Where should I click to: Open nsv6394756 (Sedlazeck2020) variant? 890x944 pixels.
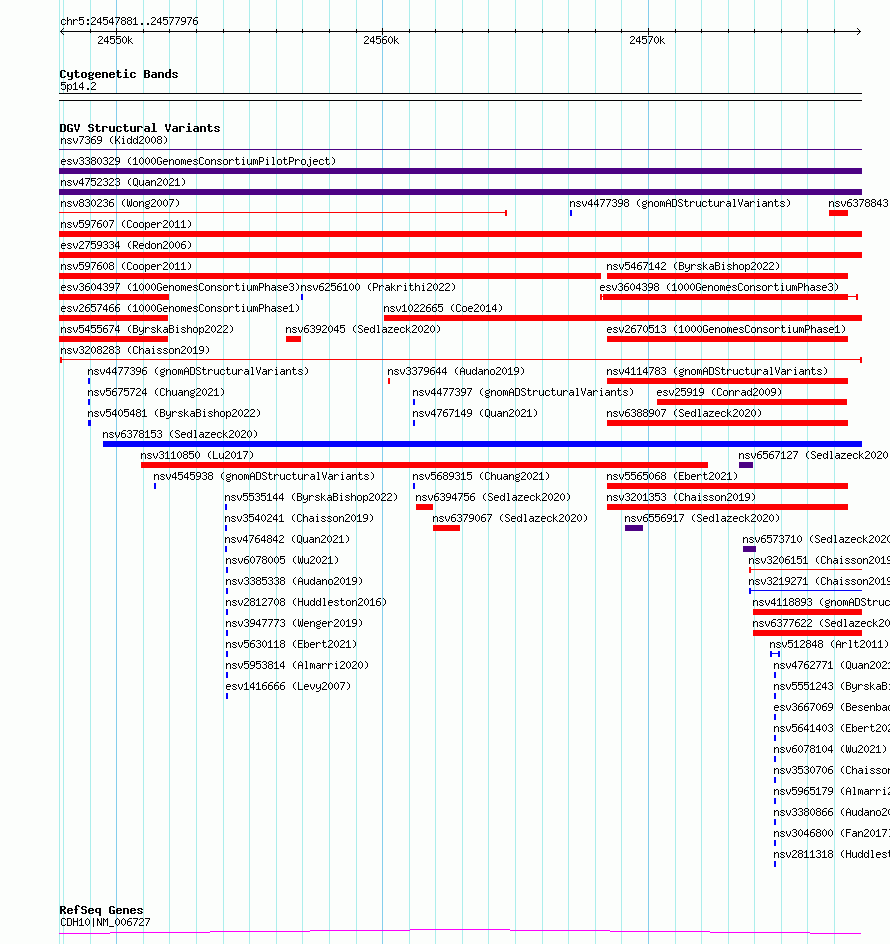click(x=493, y=498)
